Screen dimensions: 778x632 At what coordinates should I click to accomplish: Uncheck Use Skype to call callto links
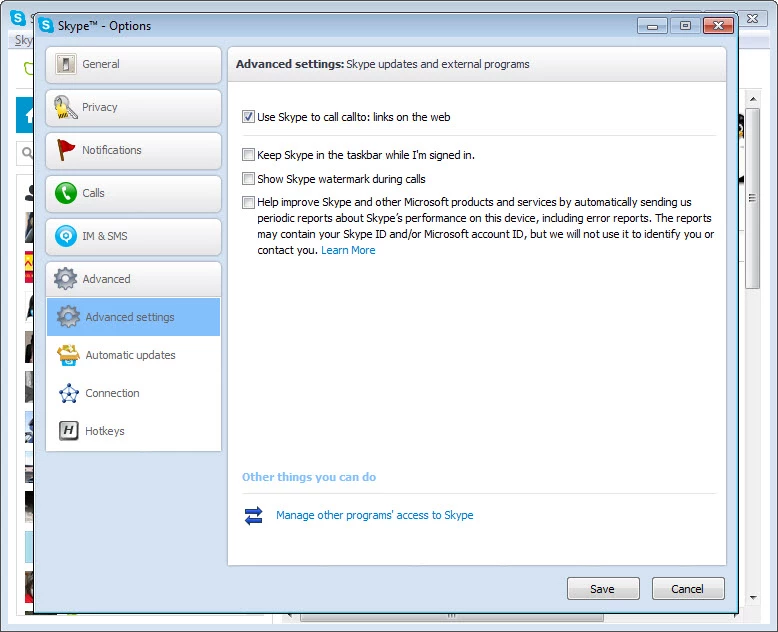click(249, 117)
